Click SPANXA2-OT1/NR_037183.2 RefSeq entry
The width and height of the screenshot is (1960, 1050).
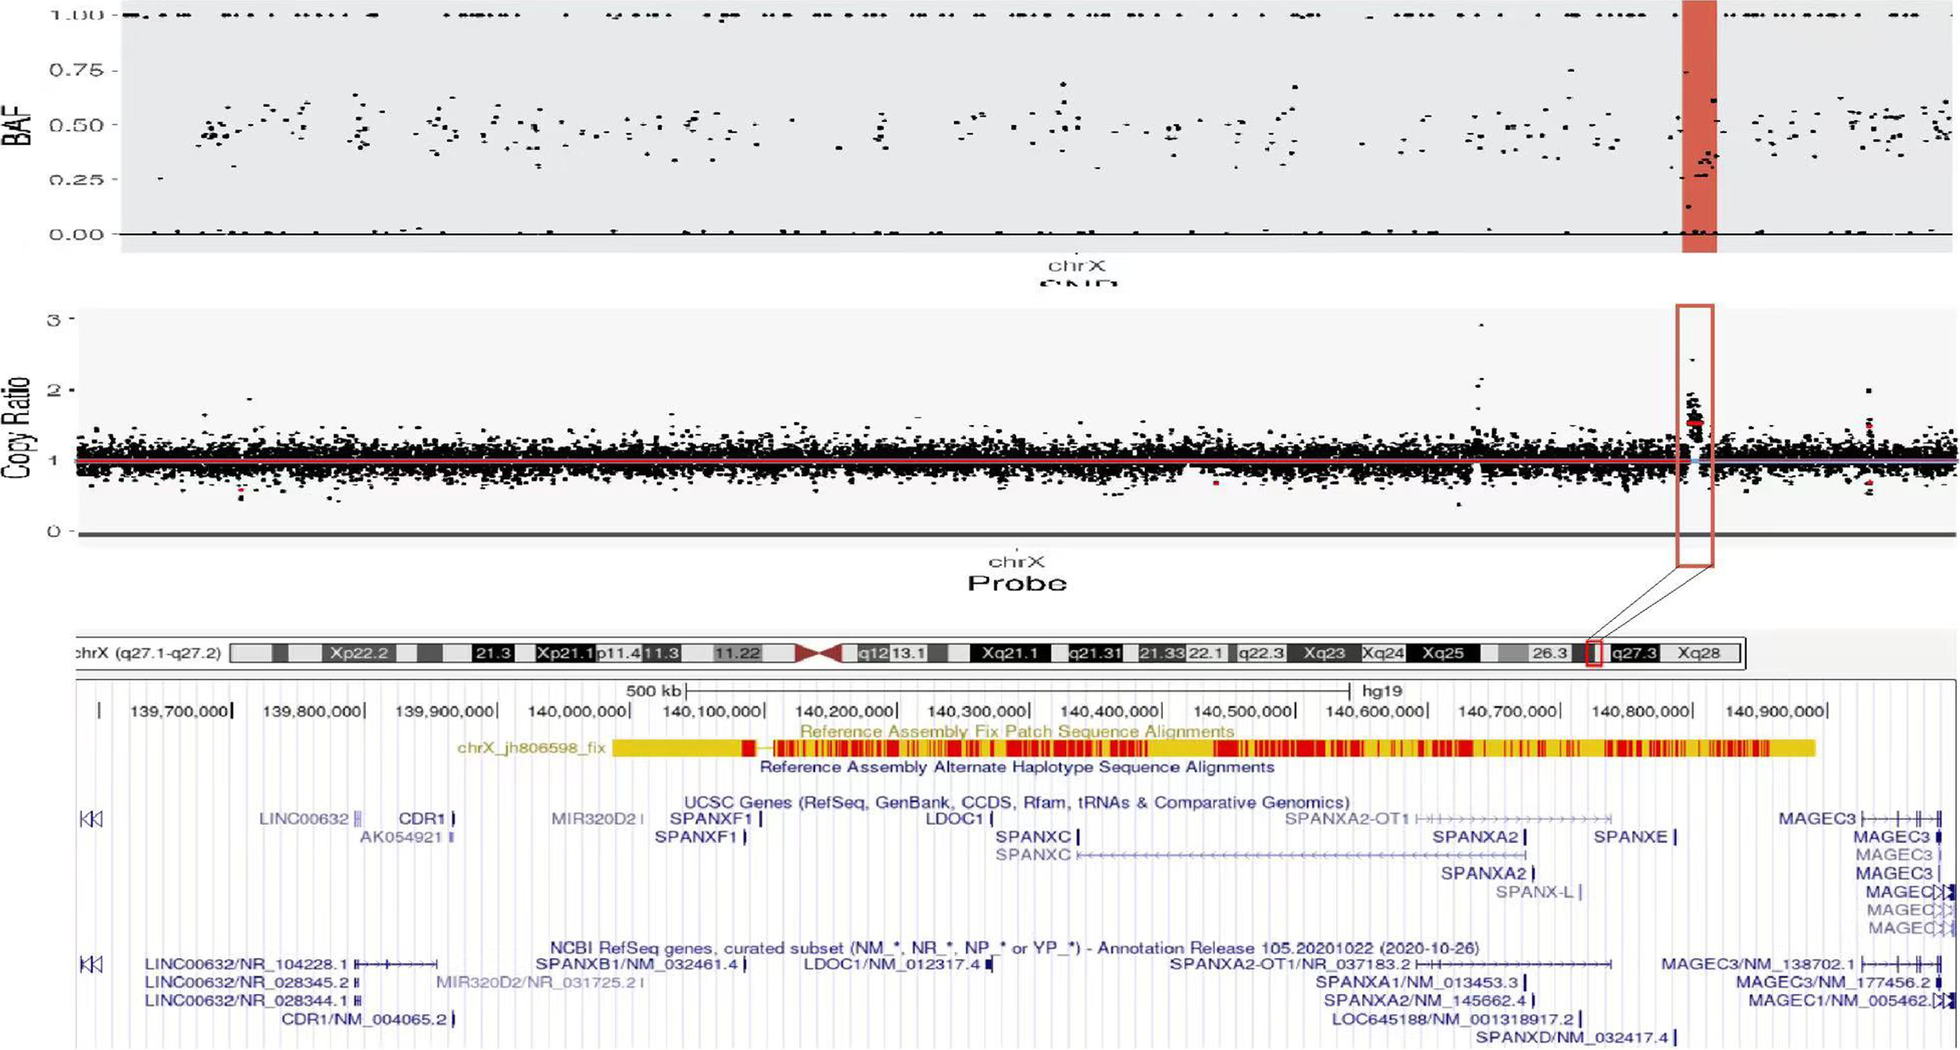pyautogui.click(x=1290, y=964)
